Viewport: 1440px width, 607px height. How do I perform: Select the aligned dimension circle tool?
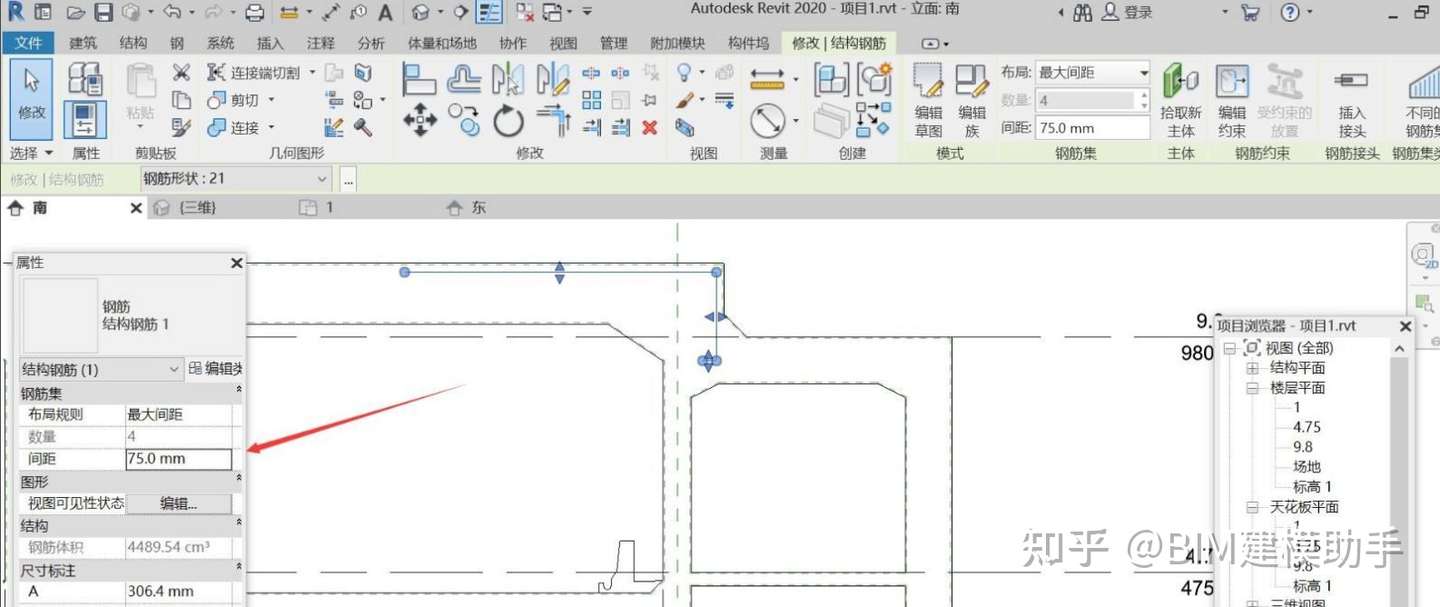pos(768,121)
